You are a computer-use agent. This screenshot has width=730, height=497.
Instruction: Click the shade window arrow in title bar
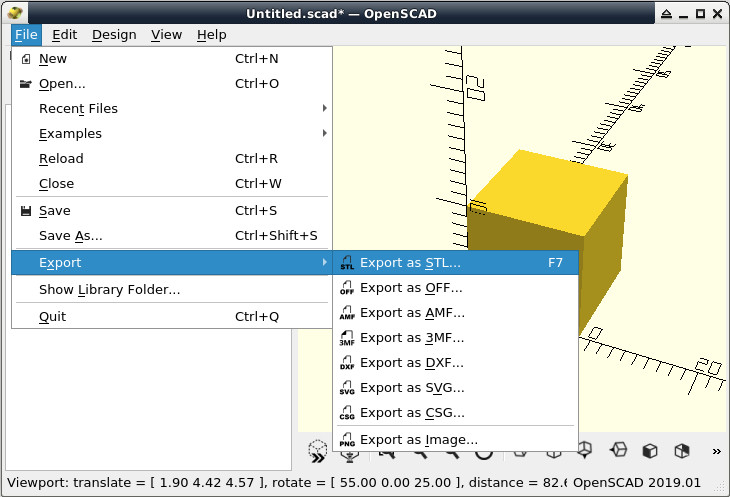point(666,14)
